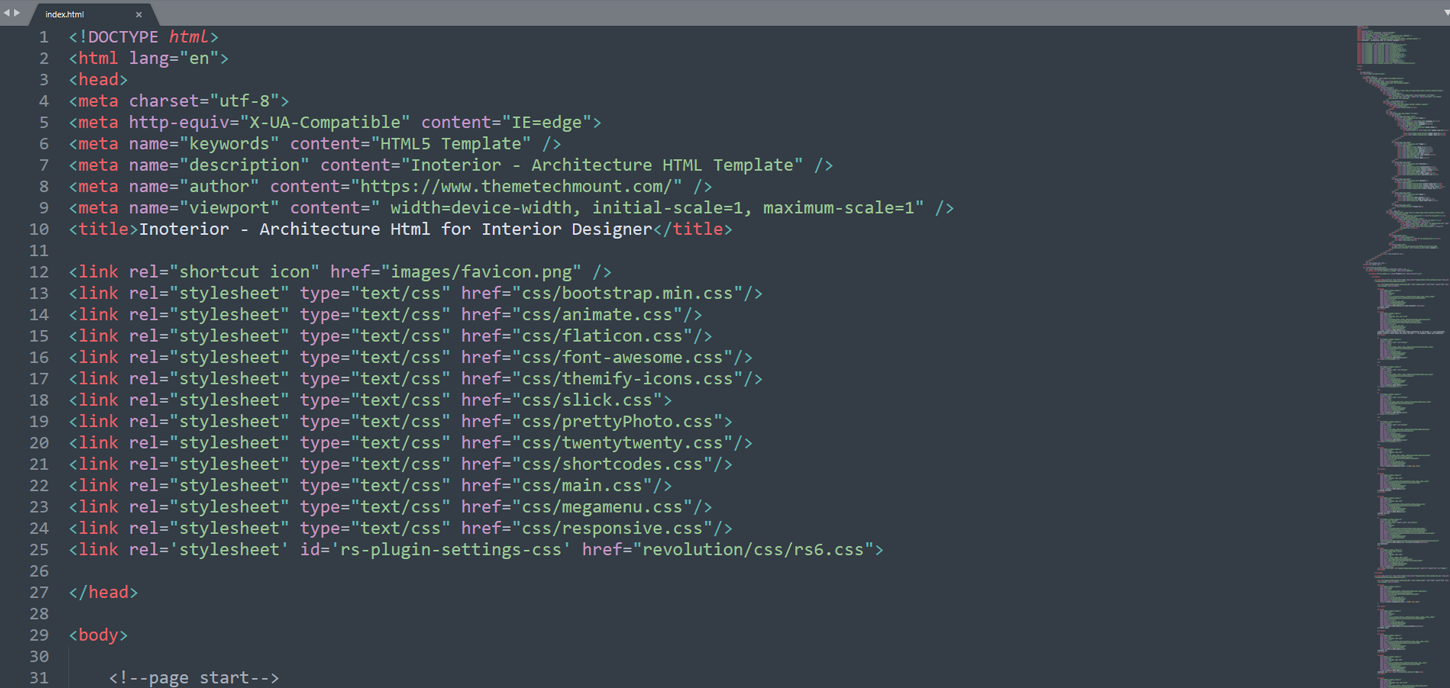Click the opening <body> tag
Screen dimensions: 1450x688
[x=99, y=635]
